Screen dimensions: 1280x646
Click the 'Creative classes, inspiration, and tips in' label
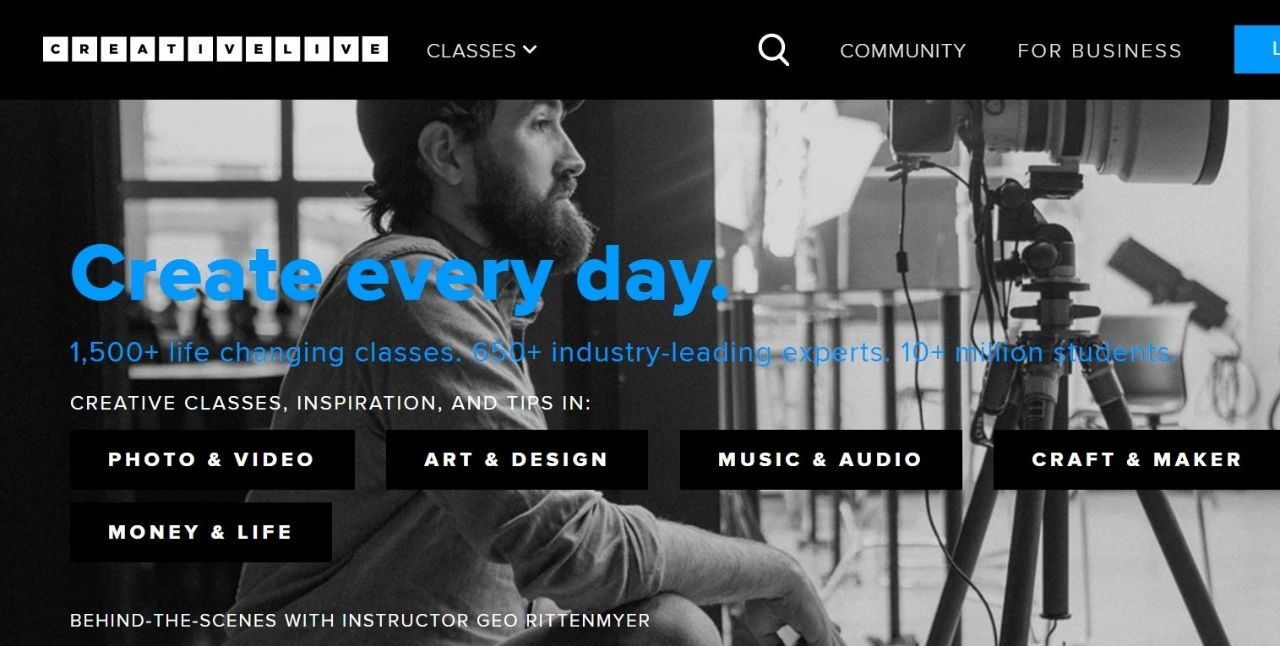pyautogui.click(x=330, y=403)
